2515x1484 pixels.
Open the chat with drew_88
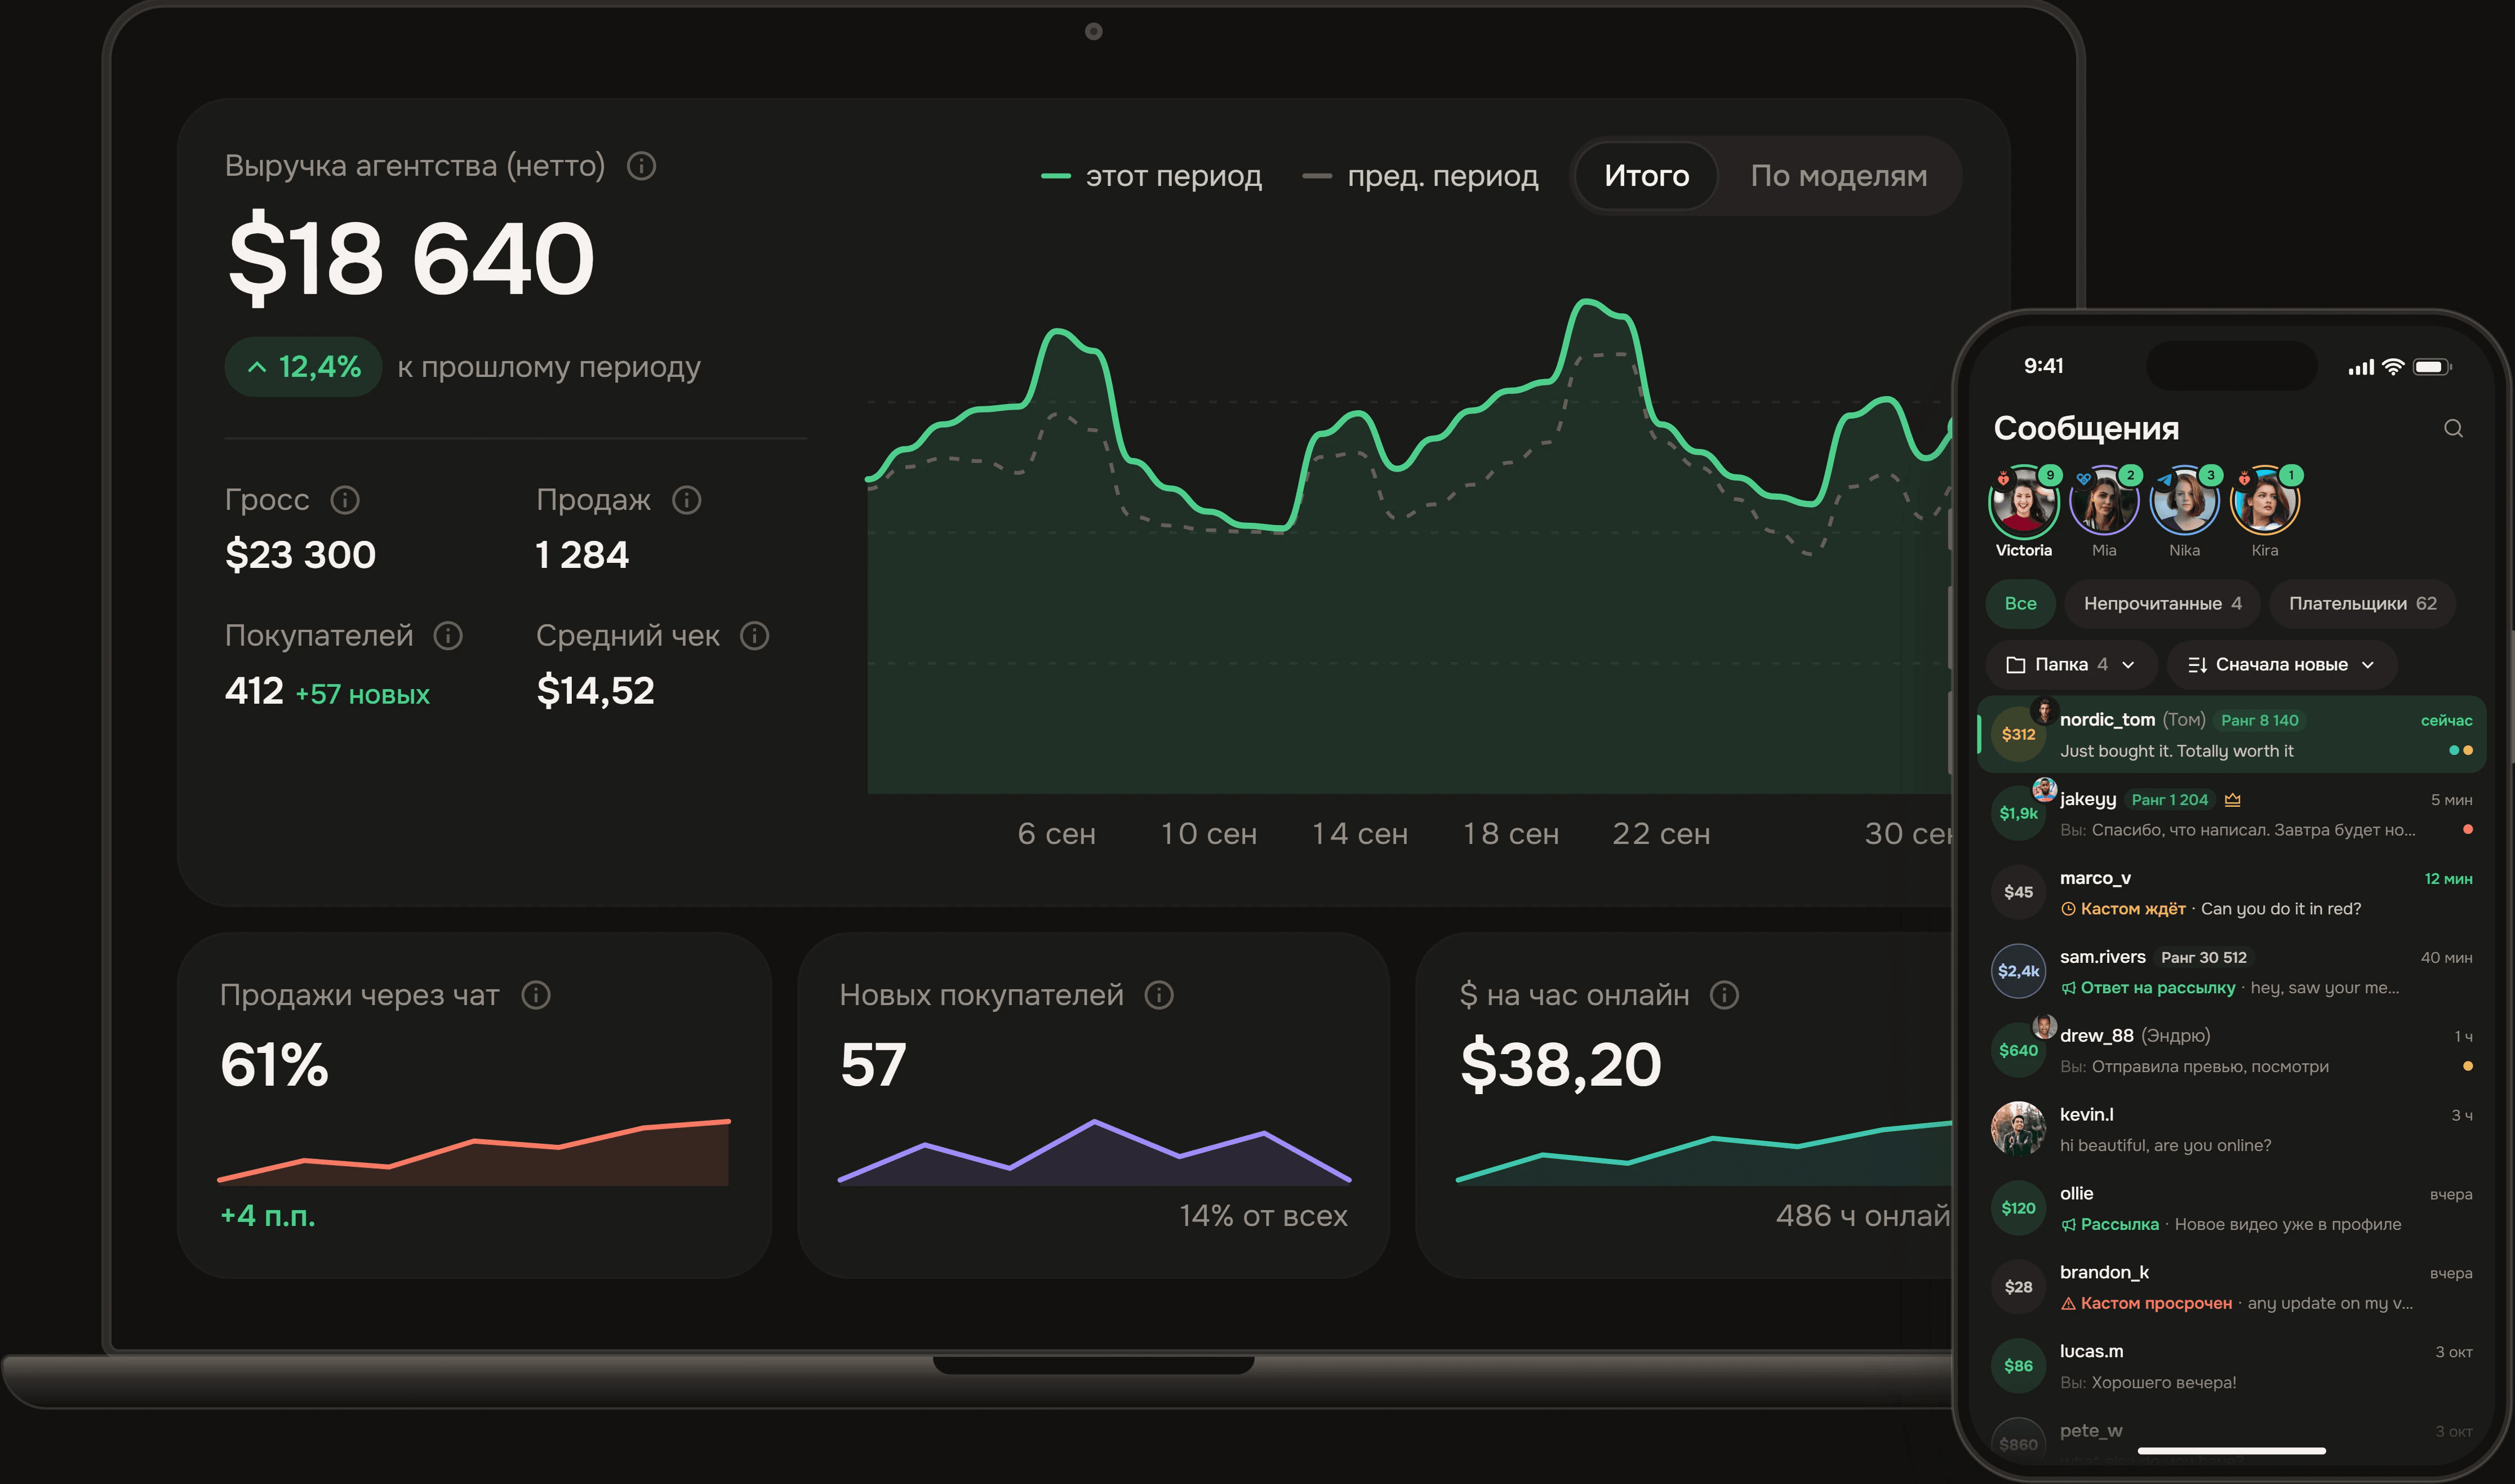coord(2232,1050)
